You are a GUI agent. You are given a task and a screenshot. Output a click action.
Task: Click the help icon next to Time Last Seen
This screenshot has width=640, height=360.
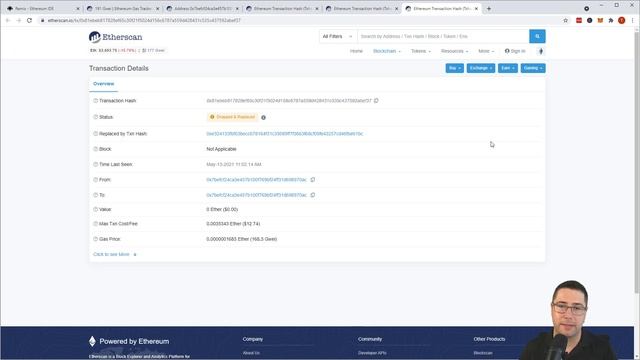[96, 164]
